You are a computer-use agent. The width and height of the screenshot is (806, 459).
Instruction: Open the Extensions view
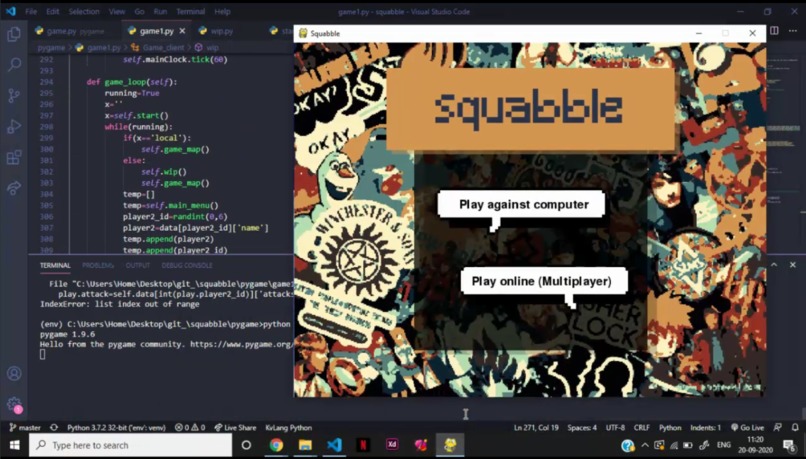pyautogui.click(x=14, y=157)
